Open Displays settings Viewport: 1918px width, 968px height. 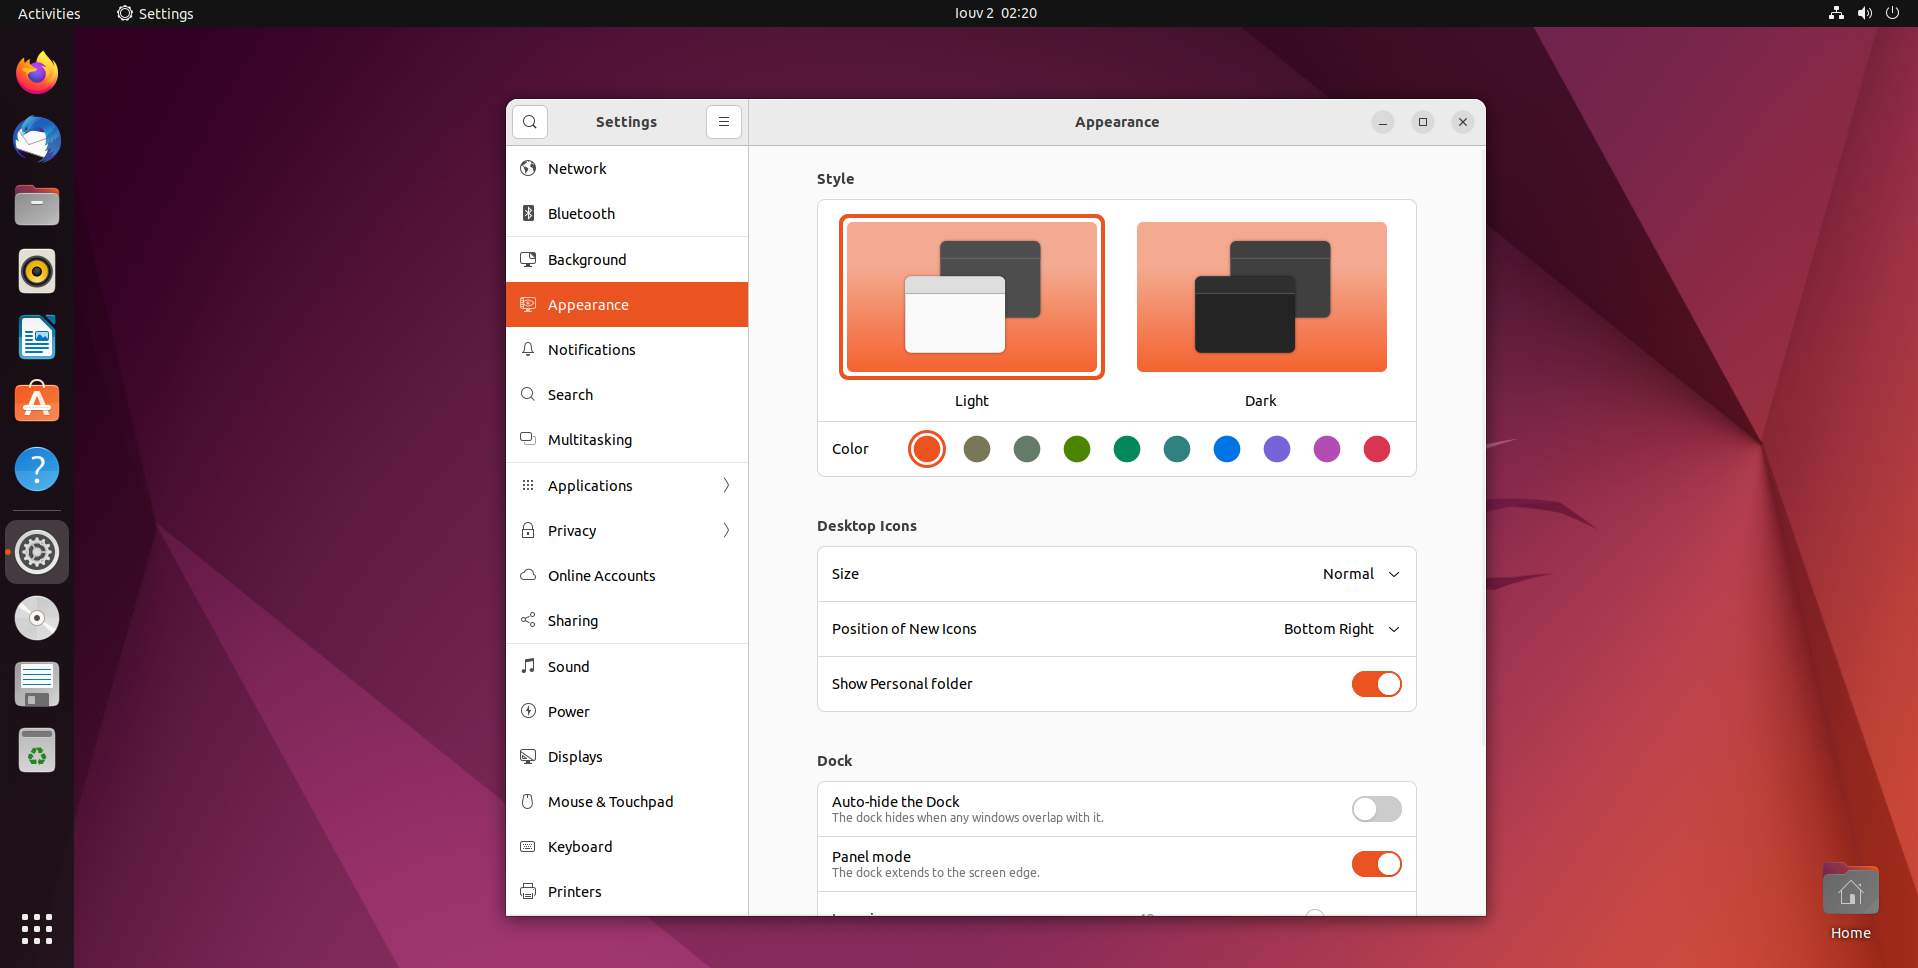[574, 756]
